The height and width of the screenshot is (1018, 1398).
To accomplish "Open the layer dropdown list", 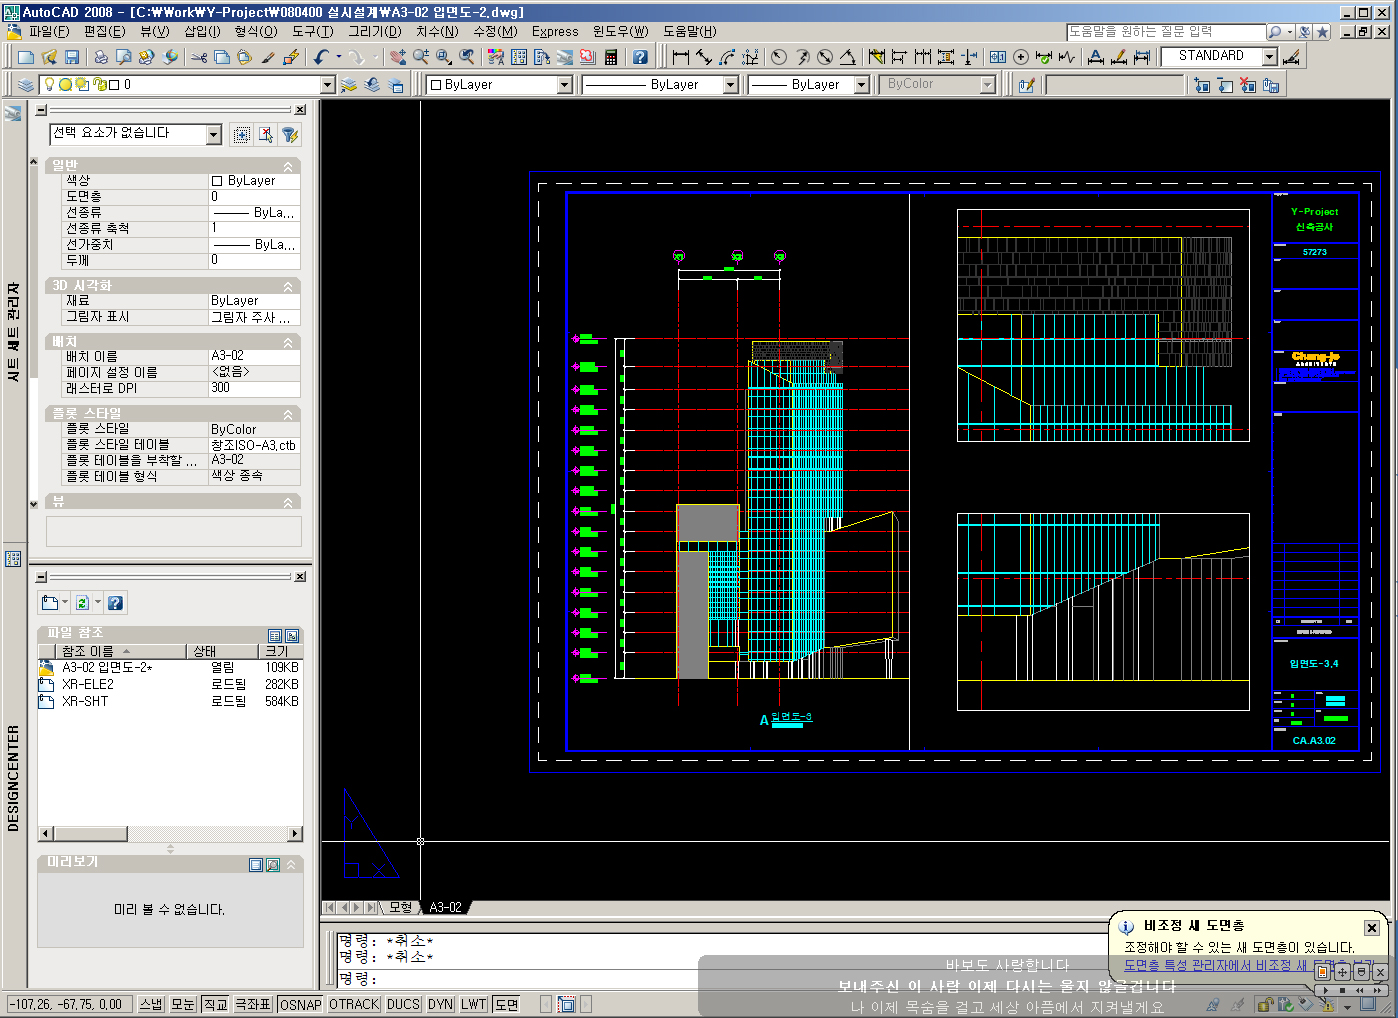I will point(327,85).
